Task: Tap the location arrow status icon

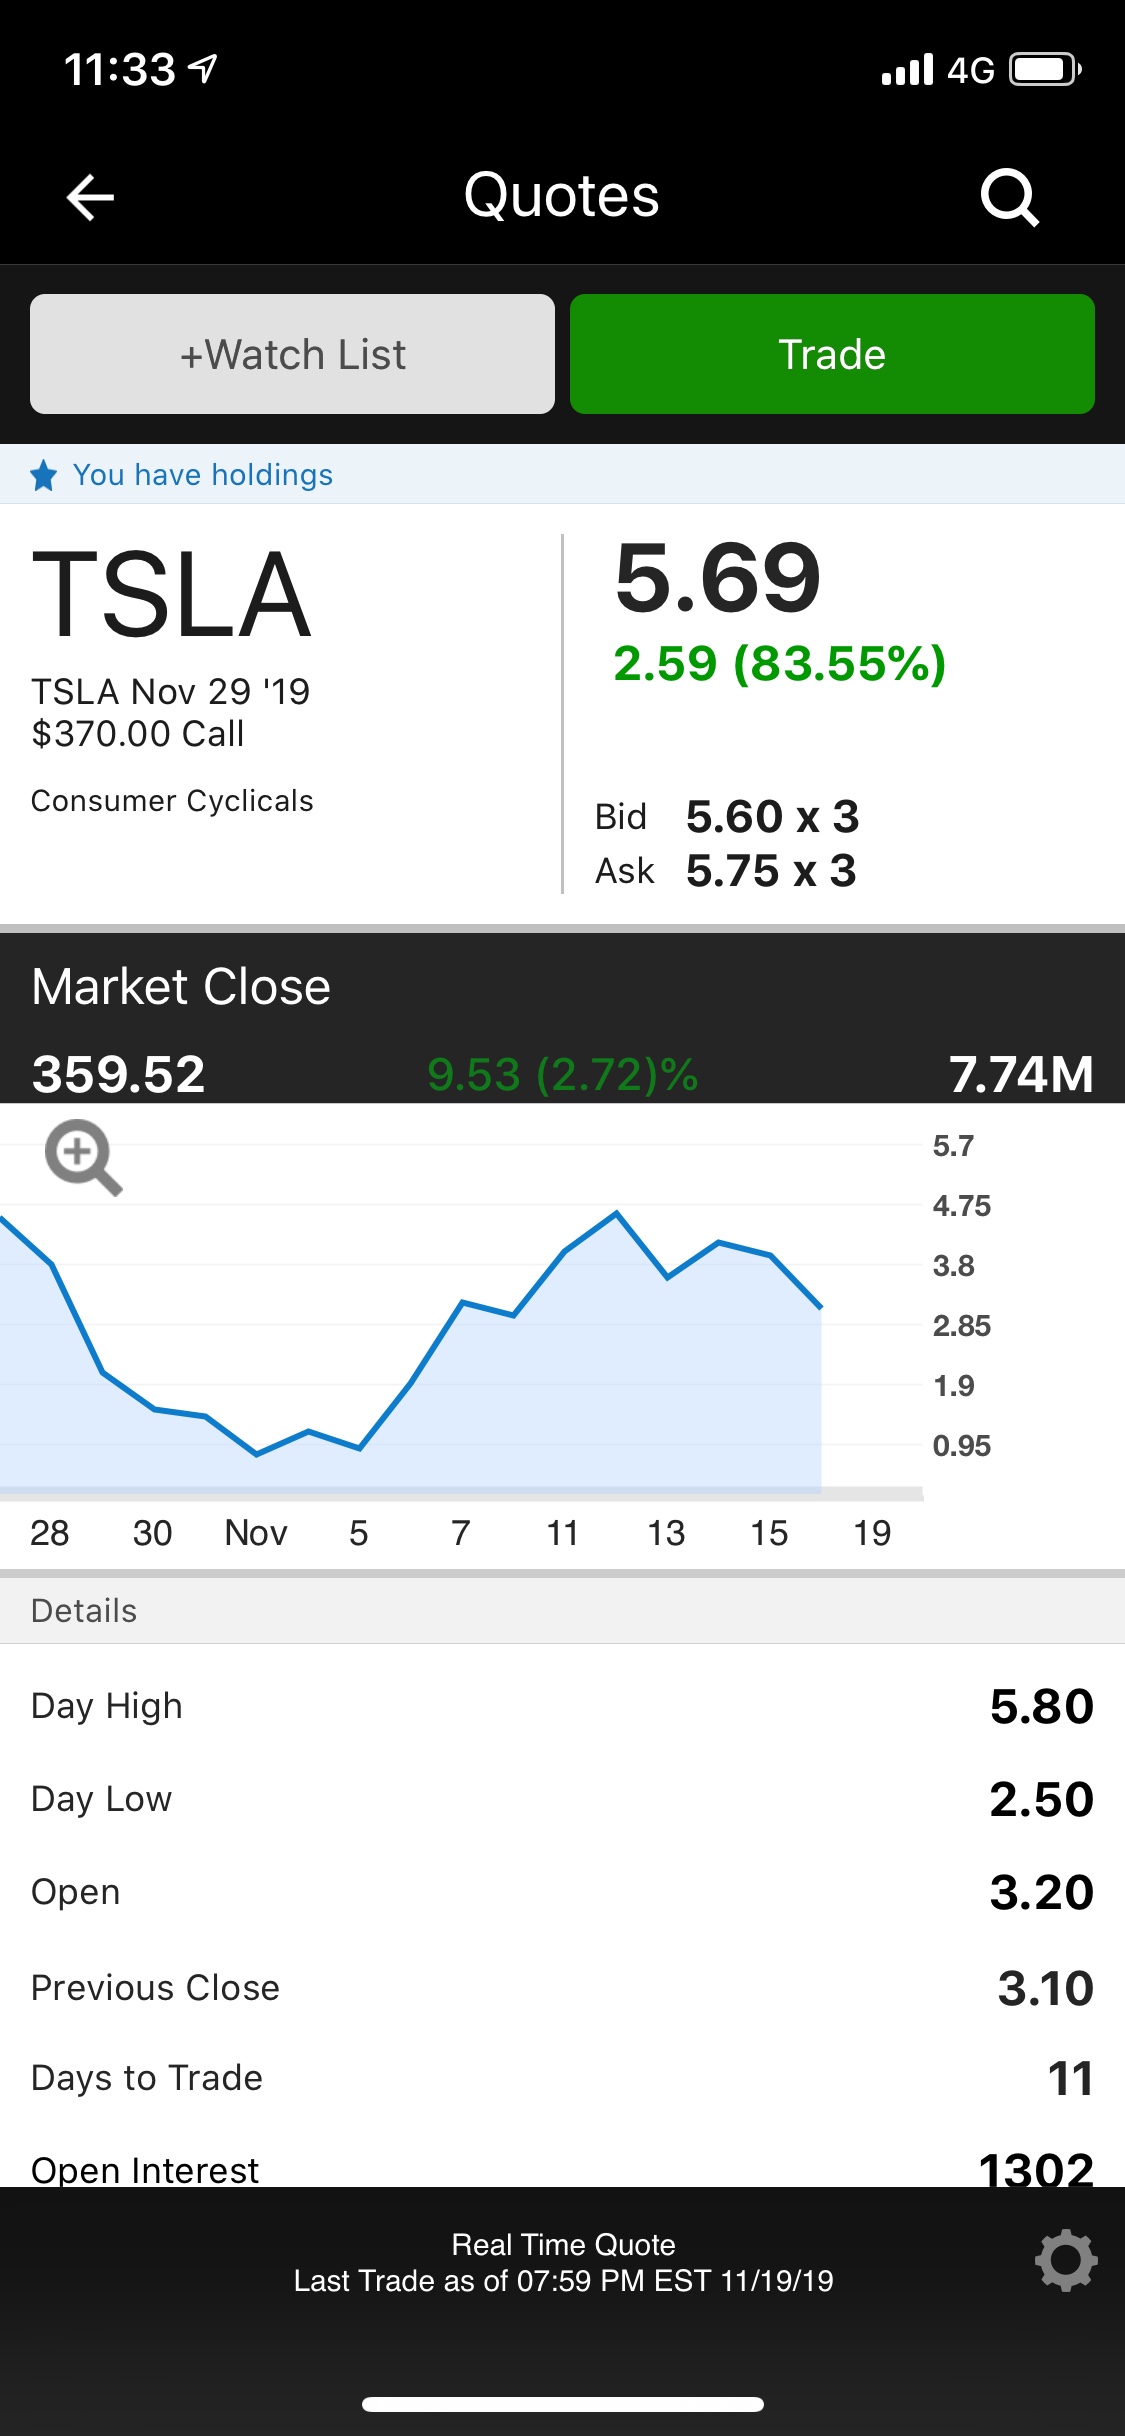Action: click(x=204, y=69)
